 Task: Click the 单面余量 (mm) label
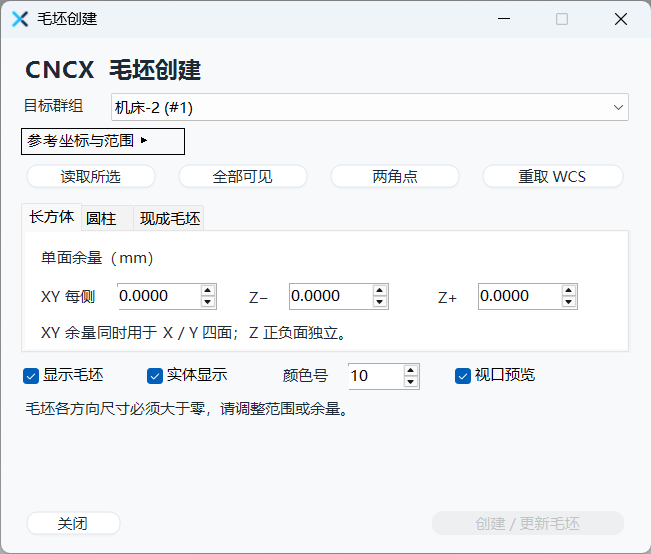[x=97, y=258]
